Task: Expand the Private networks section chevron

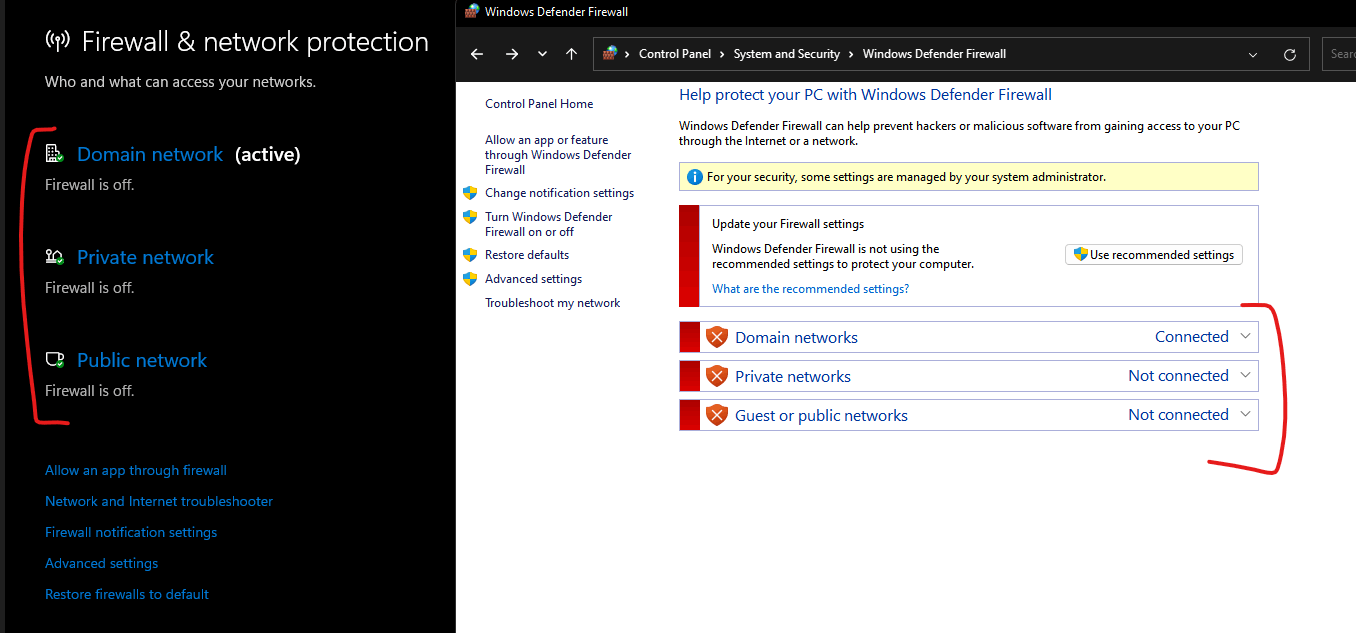Action: 1245,375
